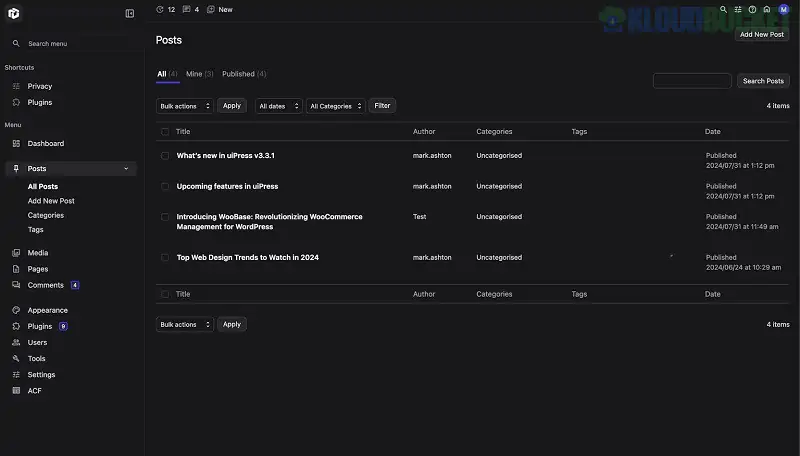This screenshot has height=456, width=800.
Task: Click the search posts input field
Action: (691, 81)
